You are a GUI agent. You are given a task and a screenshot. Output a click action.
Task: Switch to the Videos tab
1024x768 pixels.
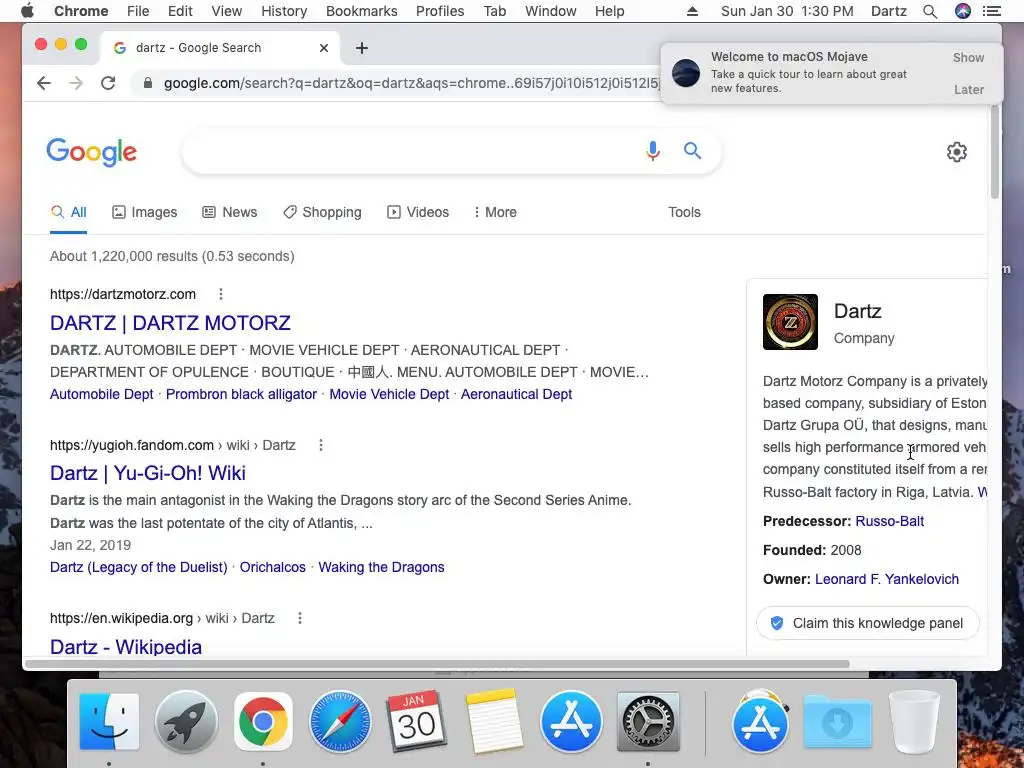coord(418,212)
